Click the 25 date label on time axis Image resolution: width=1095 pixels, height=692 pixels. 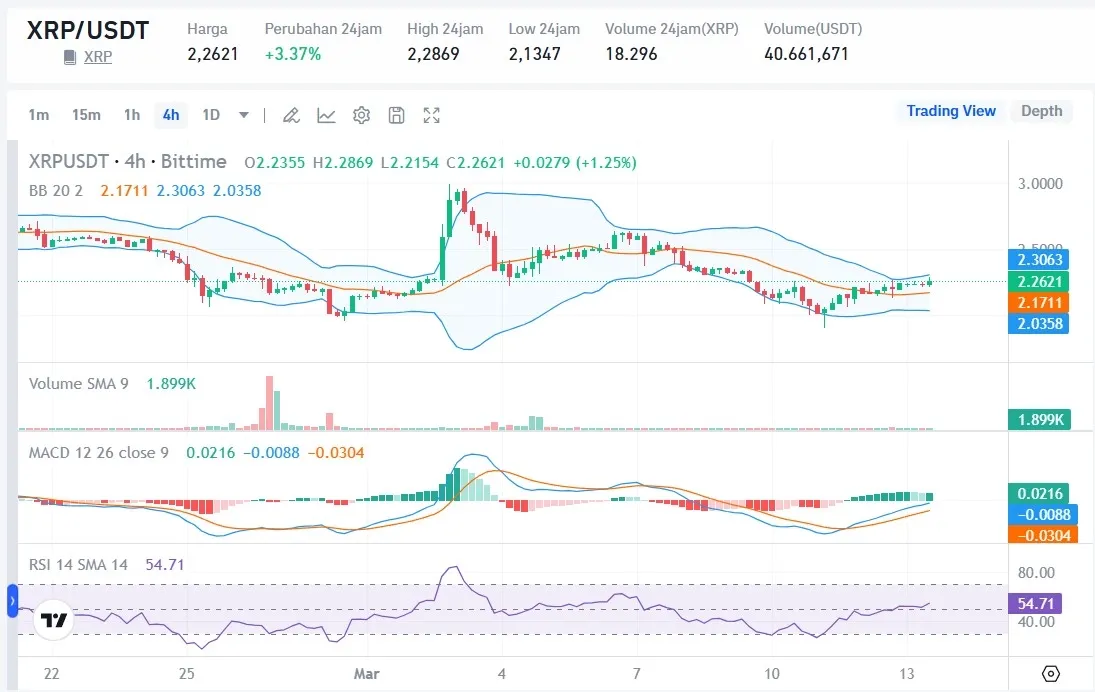tap(186, 674)
